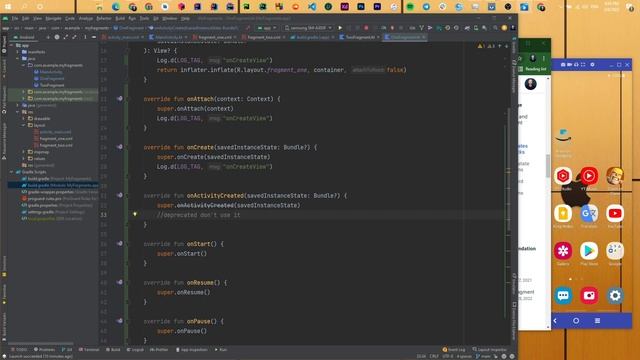Click the override gutter icon beside onCreate
This screenshot has width=640, height=360.
[x=120, y=147]
